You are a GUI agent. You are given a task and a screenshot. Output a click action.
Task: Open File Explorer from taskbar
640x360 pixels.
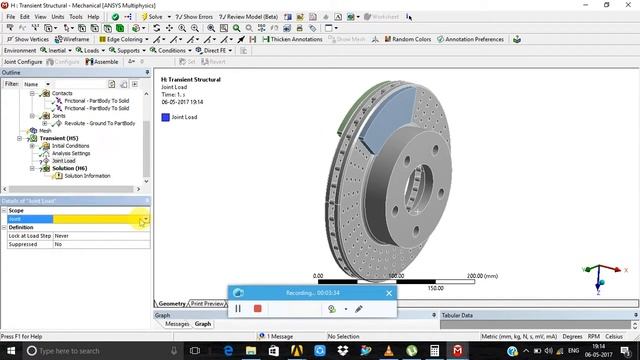pyautogui.click(x=251, y=351)
